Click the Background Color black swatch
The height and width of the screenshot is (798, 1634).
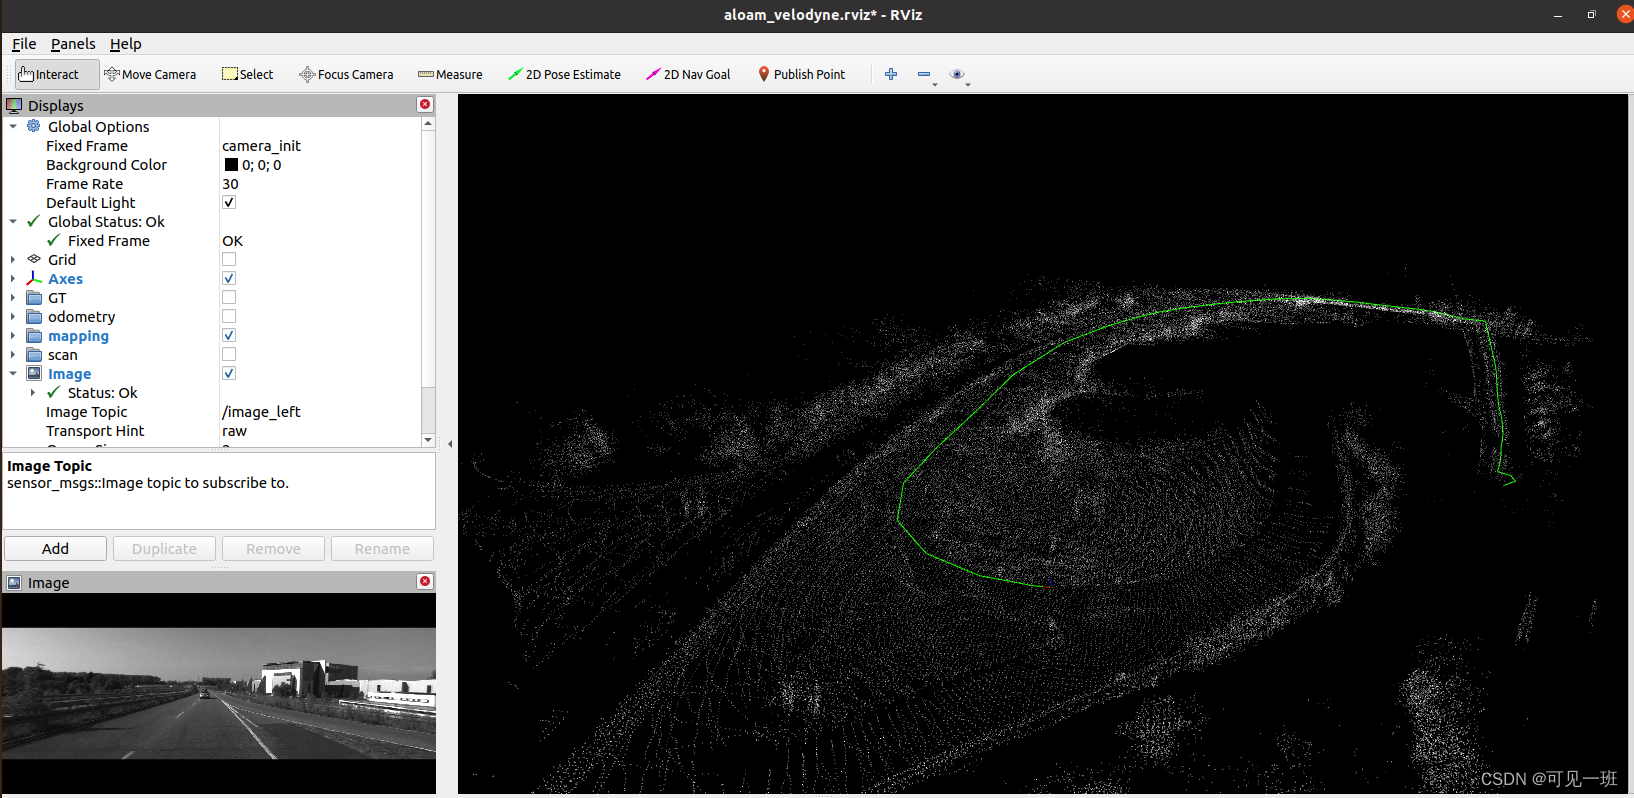[x=231, y=165]
